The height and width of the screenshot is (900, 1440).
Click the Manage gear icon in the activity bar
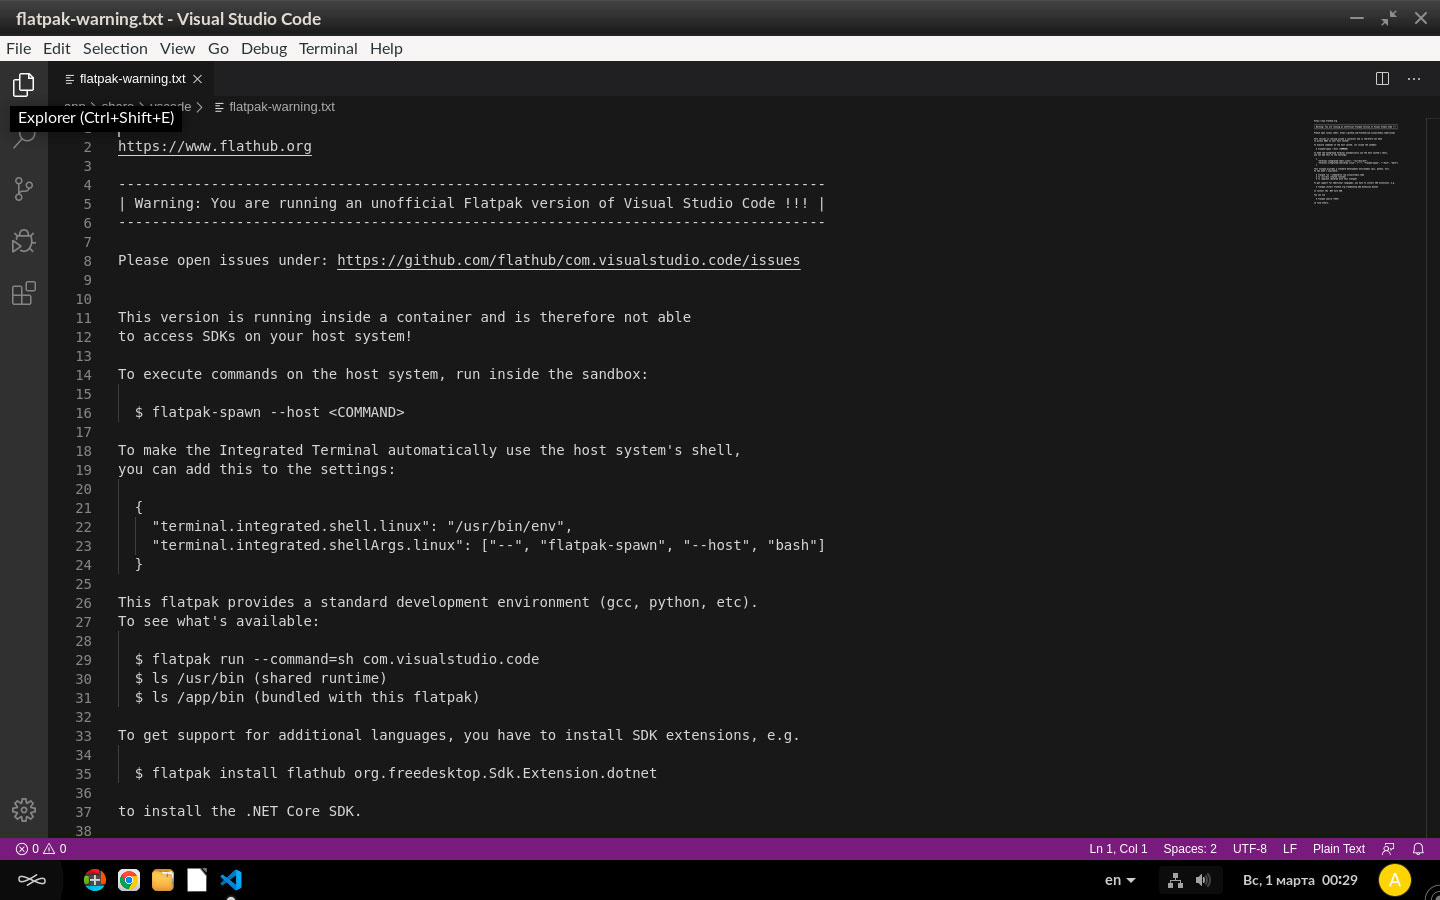coord(24,810)
